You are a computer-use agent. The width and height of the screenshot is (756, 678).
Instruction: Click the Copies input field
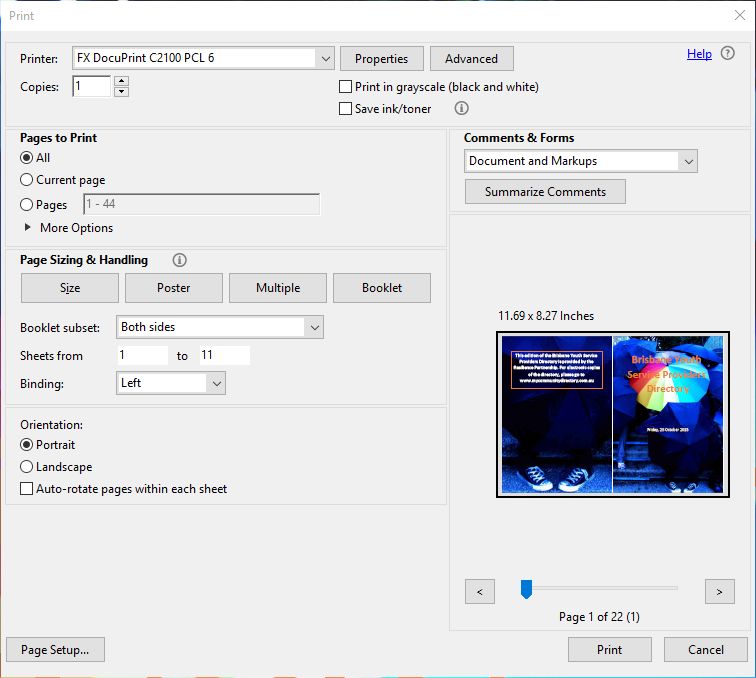pos(92,86)
